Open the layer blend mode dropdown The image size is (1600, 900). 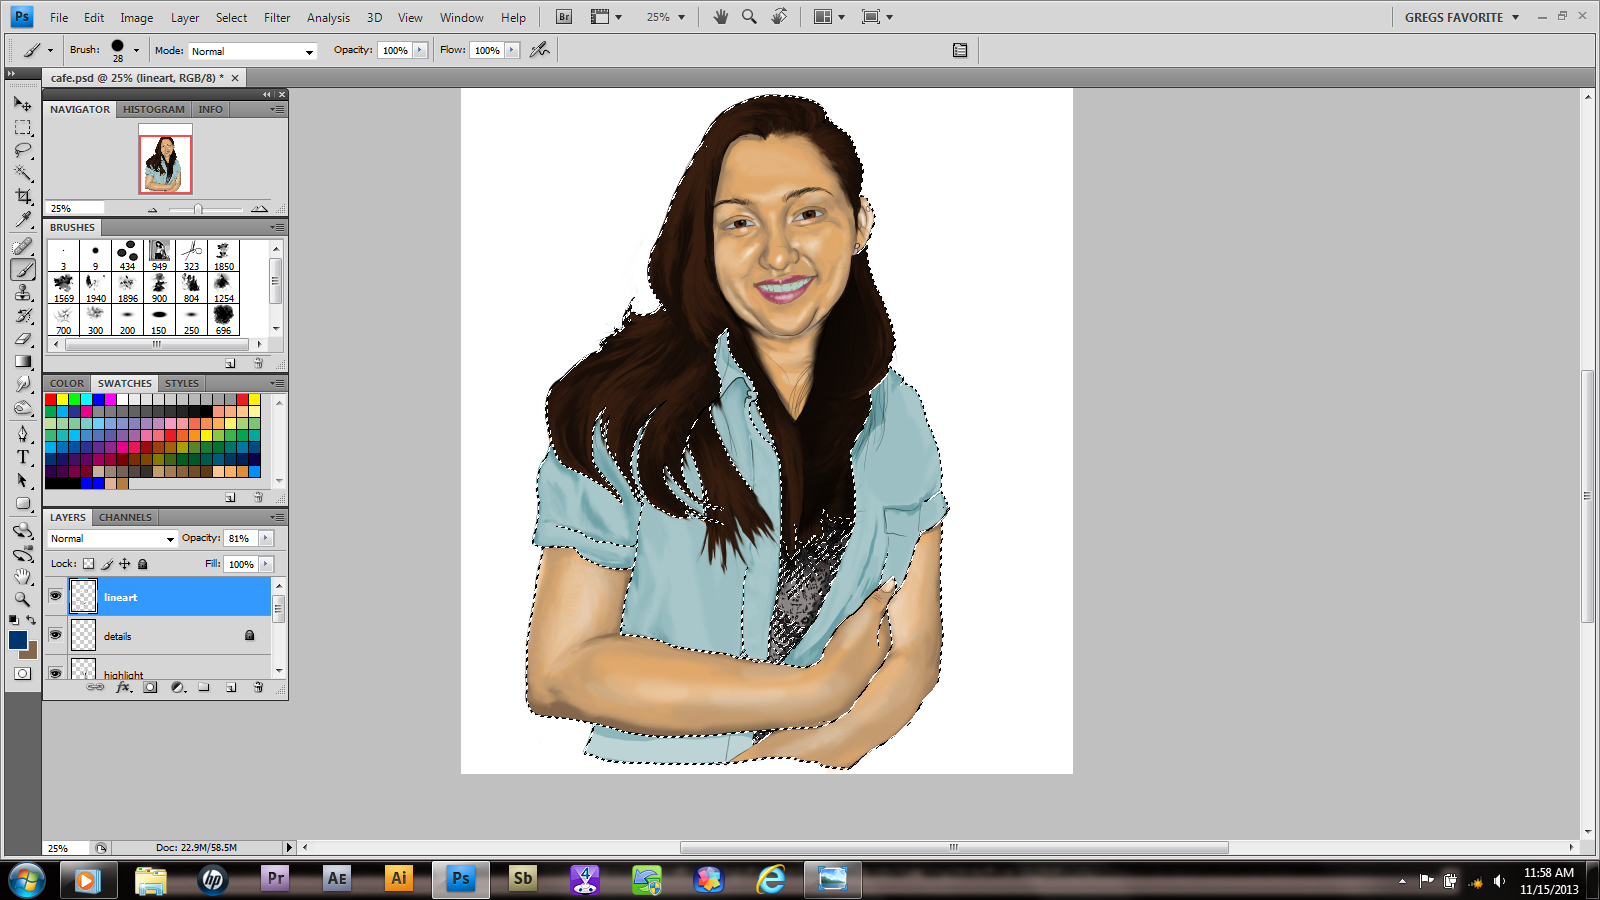click(112, 539)
